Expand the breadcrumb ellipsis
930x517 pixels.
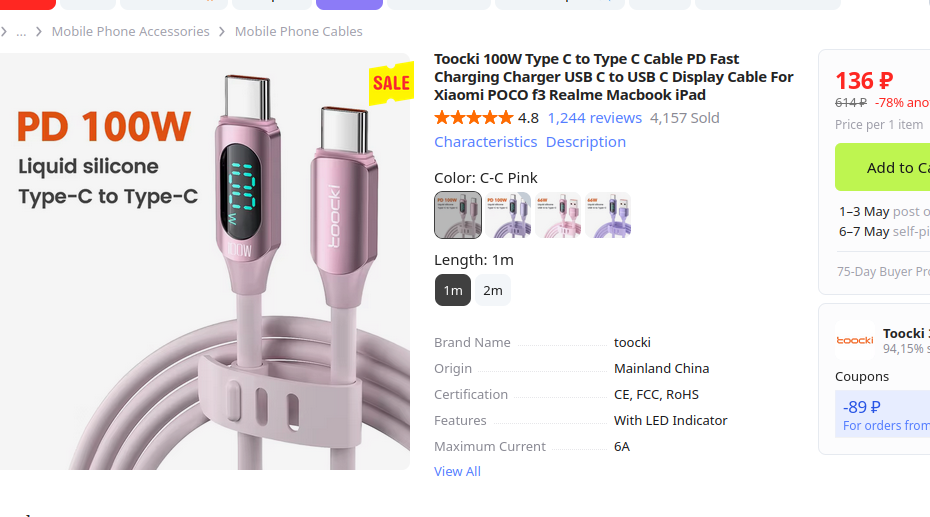[21, 32]
